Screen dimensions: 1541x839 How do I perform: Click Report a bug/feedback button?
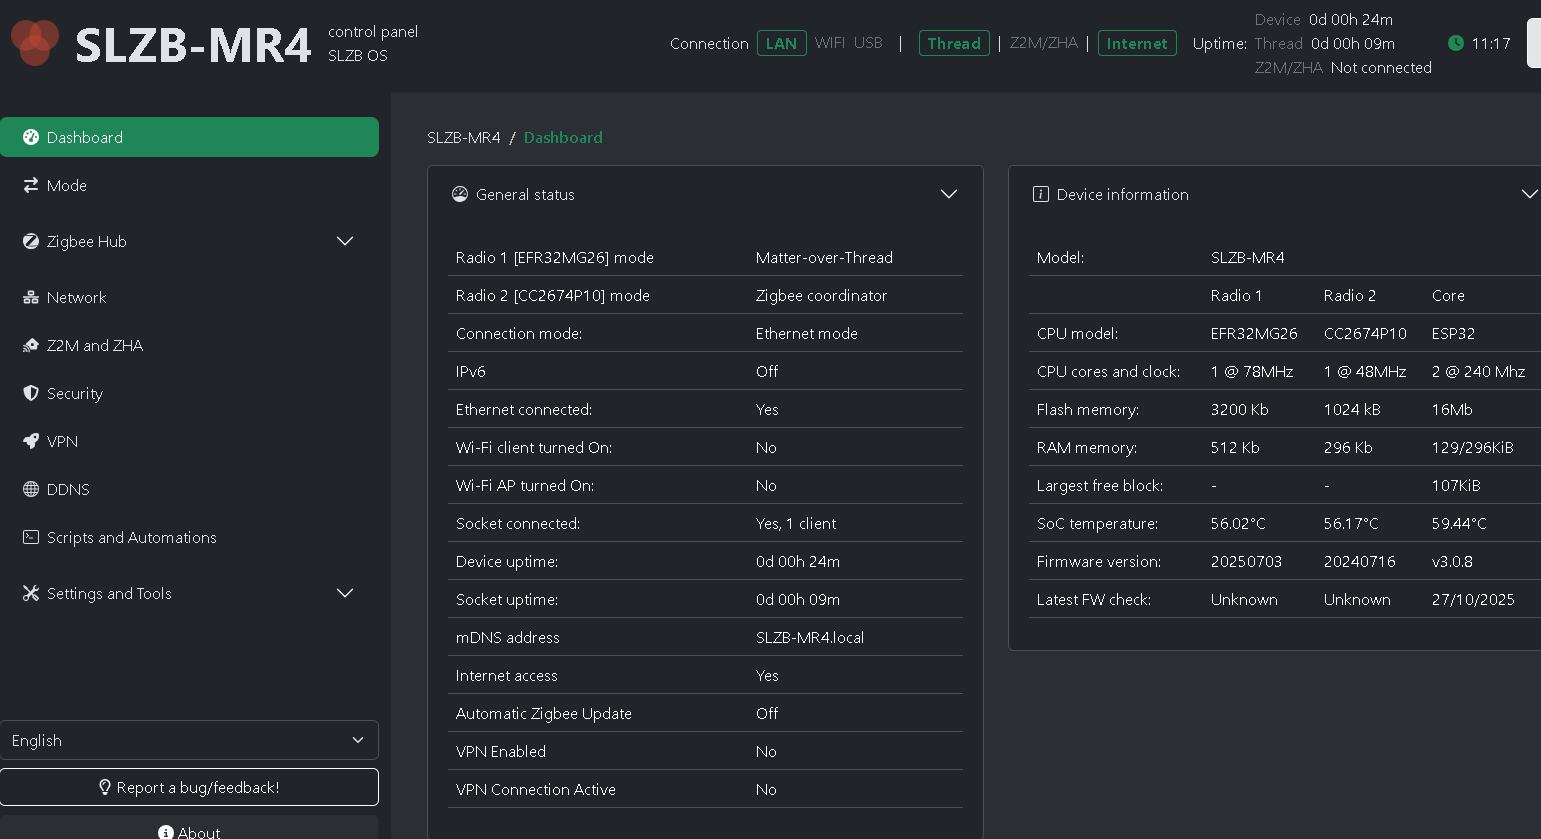point(189,788)
